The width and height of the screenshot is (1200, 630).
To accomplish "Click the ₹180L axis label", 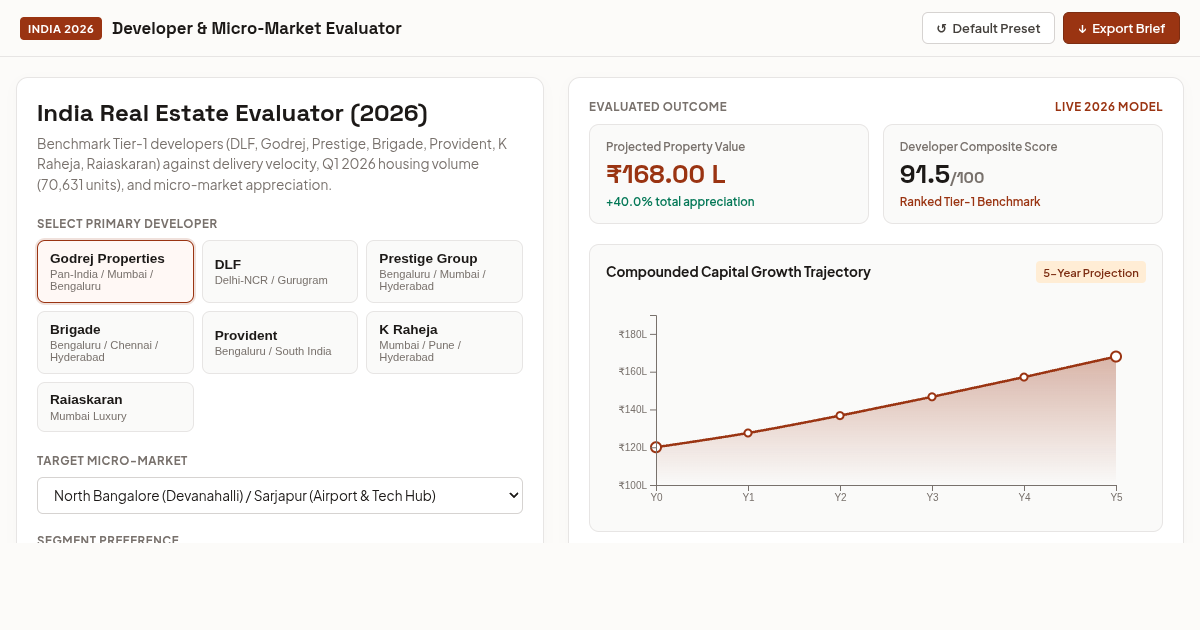I will (x=633, y=334).
